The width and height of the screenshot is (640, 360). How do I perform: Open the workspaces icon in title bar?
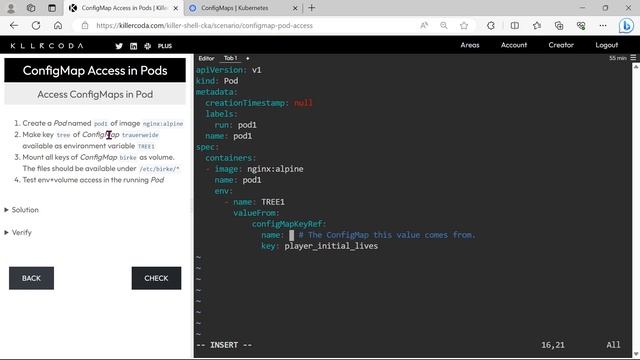(x=31, y=8)
